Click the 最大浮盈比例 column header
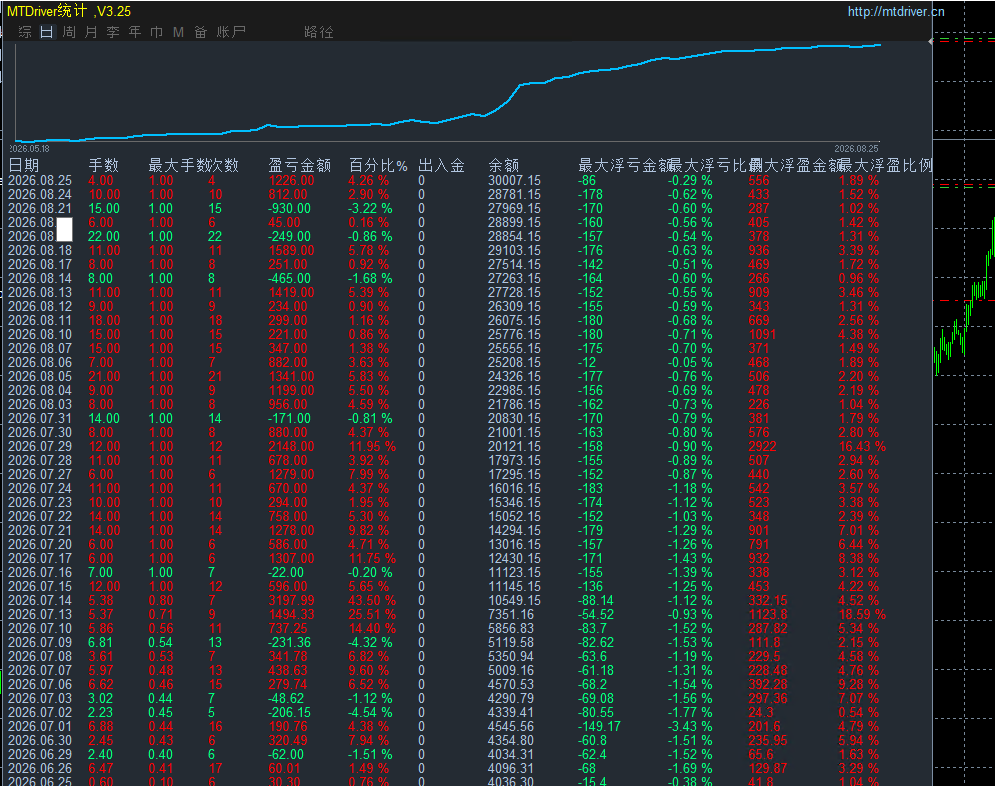 (x=886, y=166)
